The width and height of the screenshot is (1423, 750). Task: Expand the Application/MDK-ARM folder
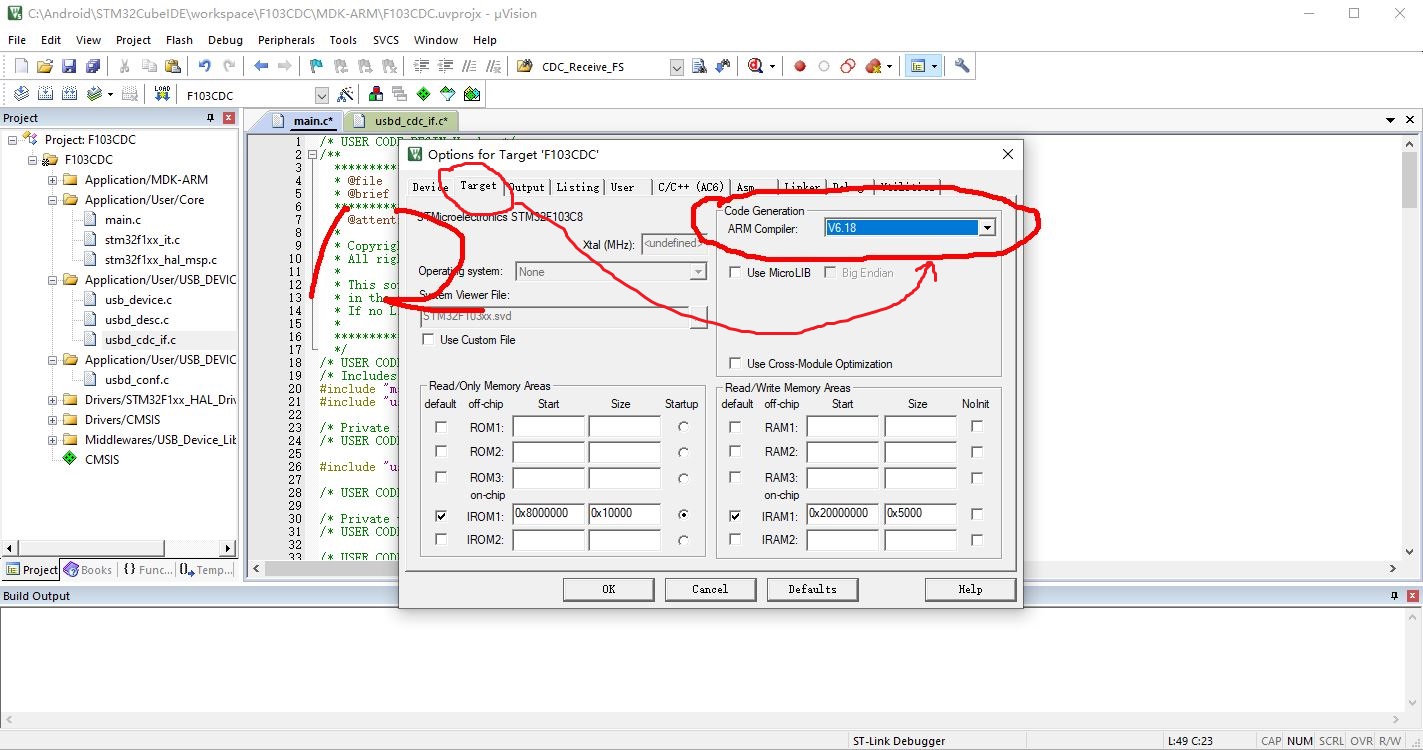[x=53, y=180]
